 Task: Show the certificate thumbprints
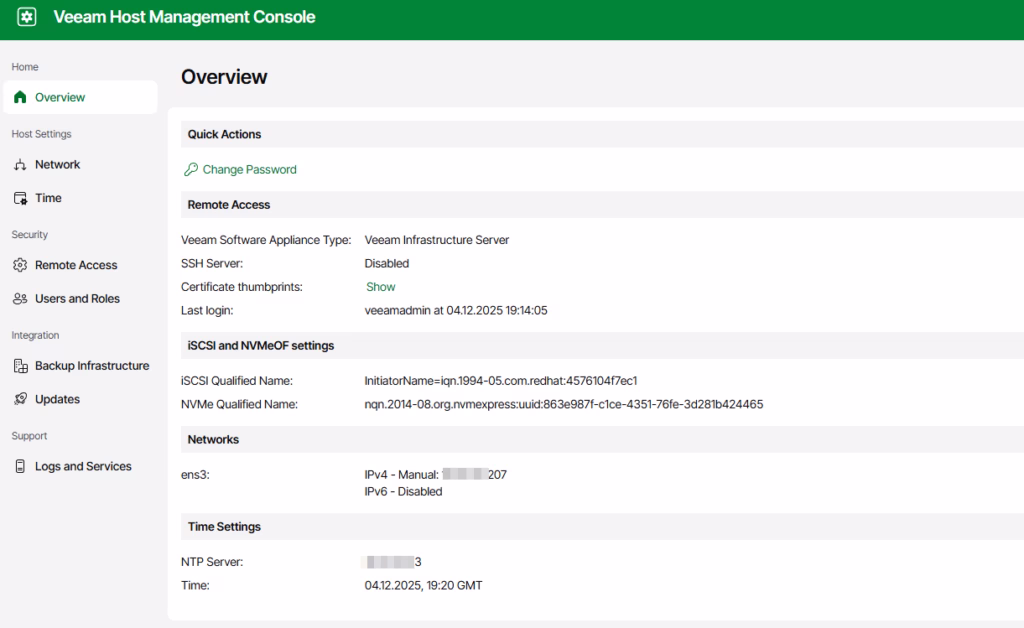(x=380, y=287)
